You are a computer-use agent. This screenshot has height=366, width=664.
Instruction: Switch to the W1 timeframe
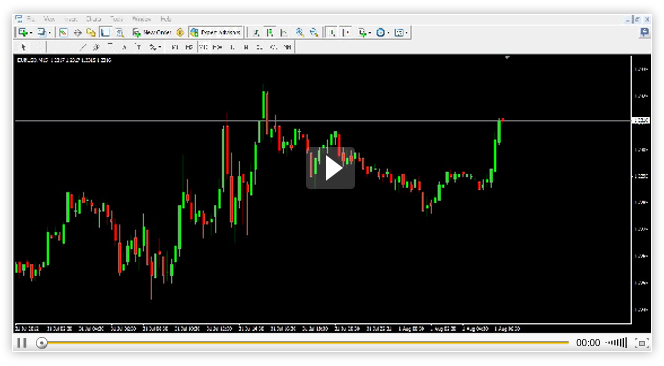click(274, 47)
